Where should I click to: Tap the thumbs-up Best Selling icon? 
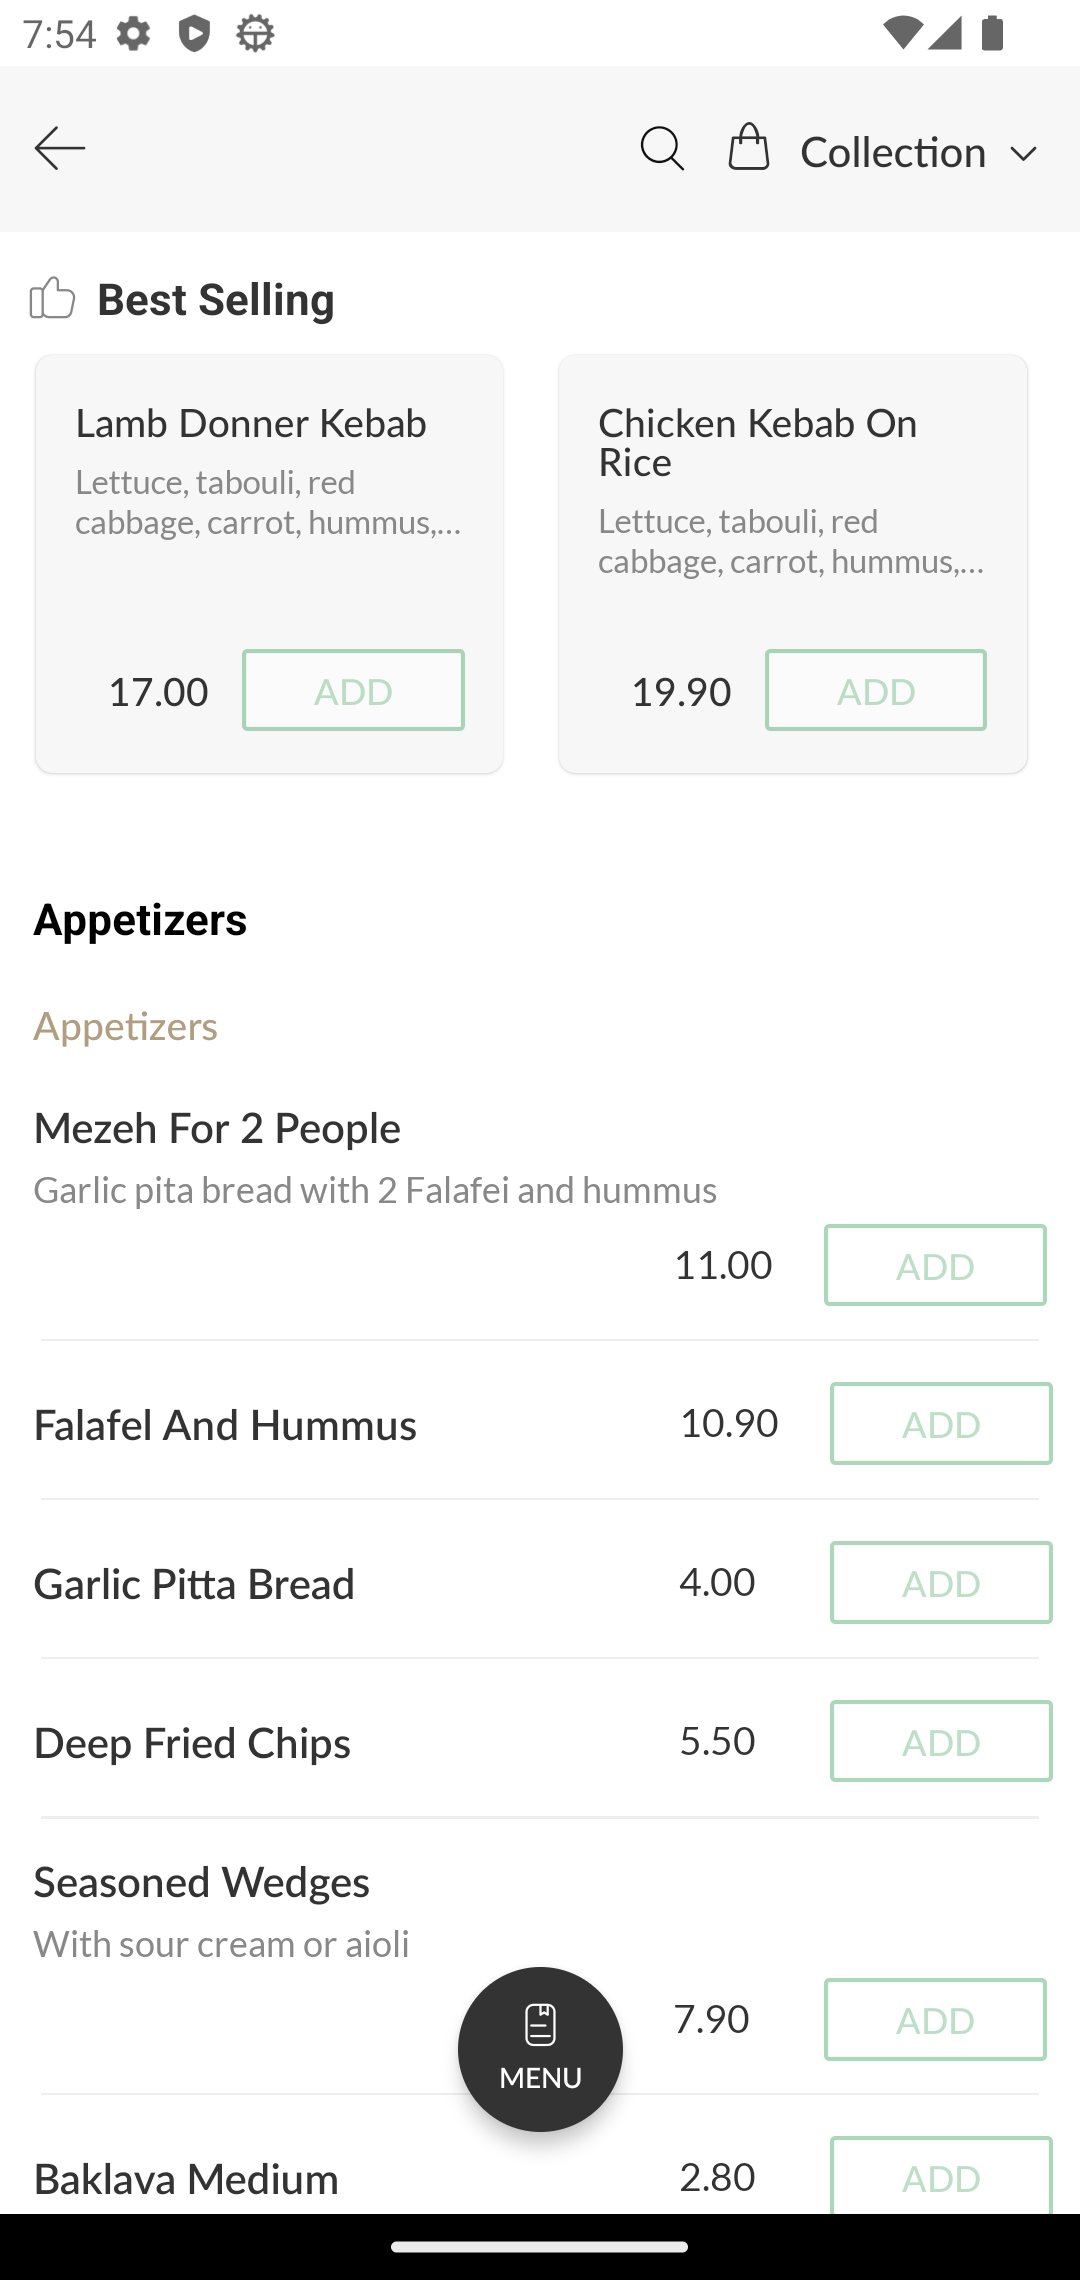pyautogui.click(x=52, y=298)
